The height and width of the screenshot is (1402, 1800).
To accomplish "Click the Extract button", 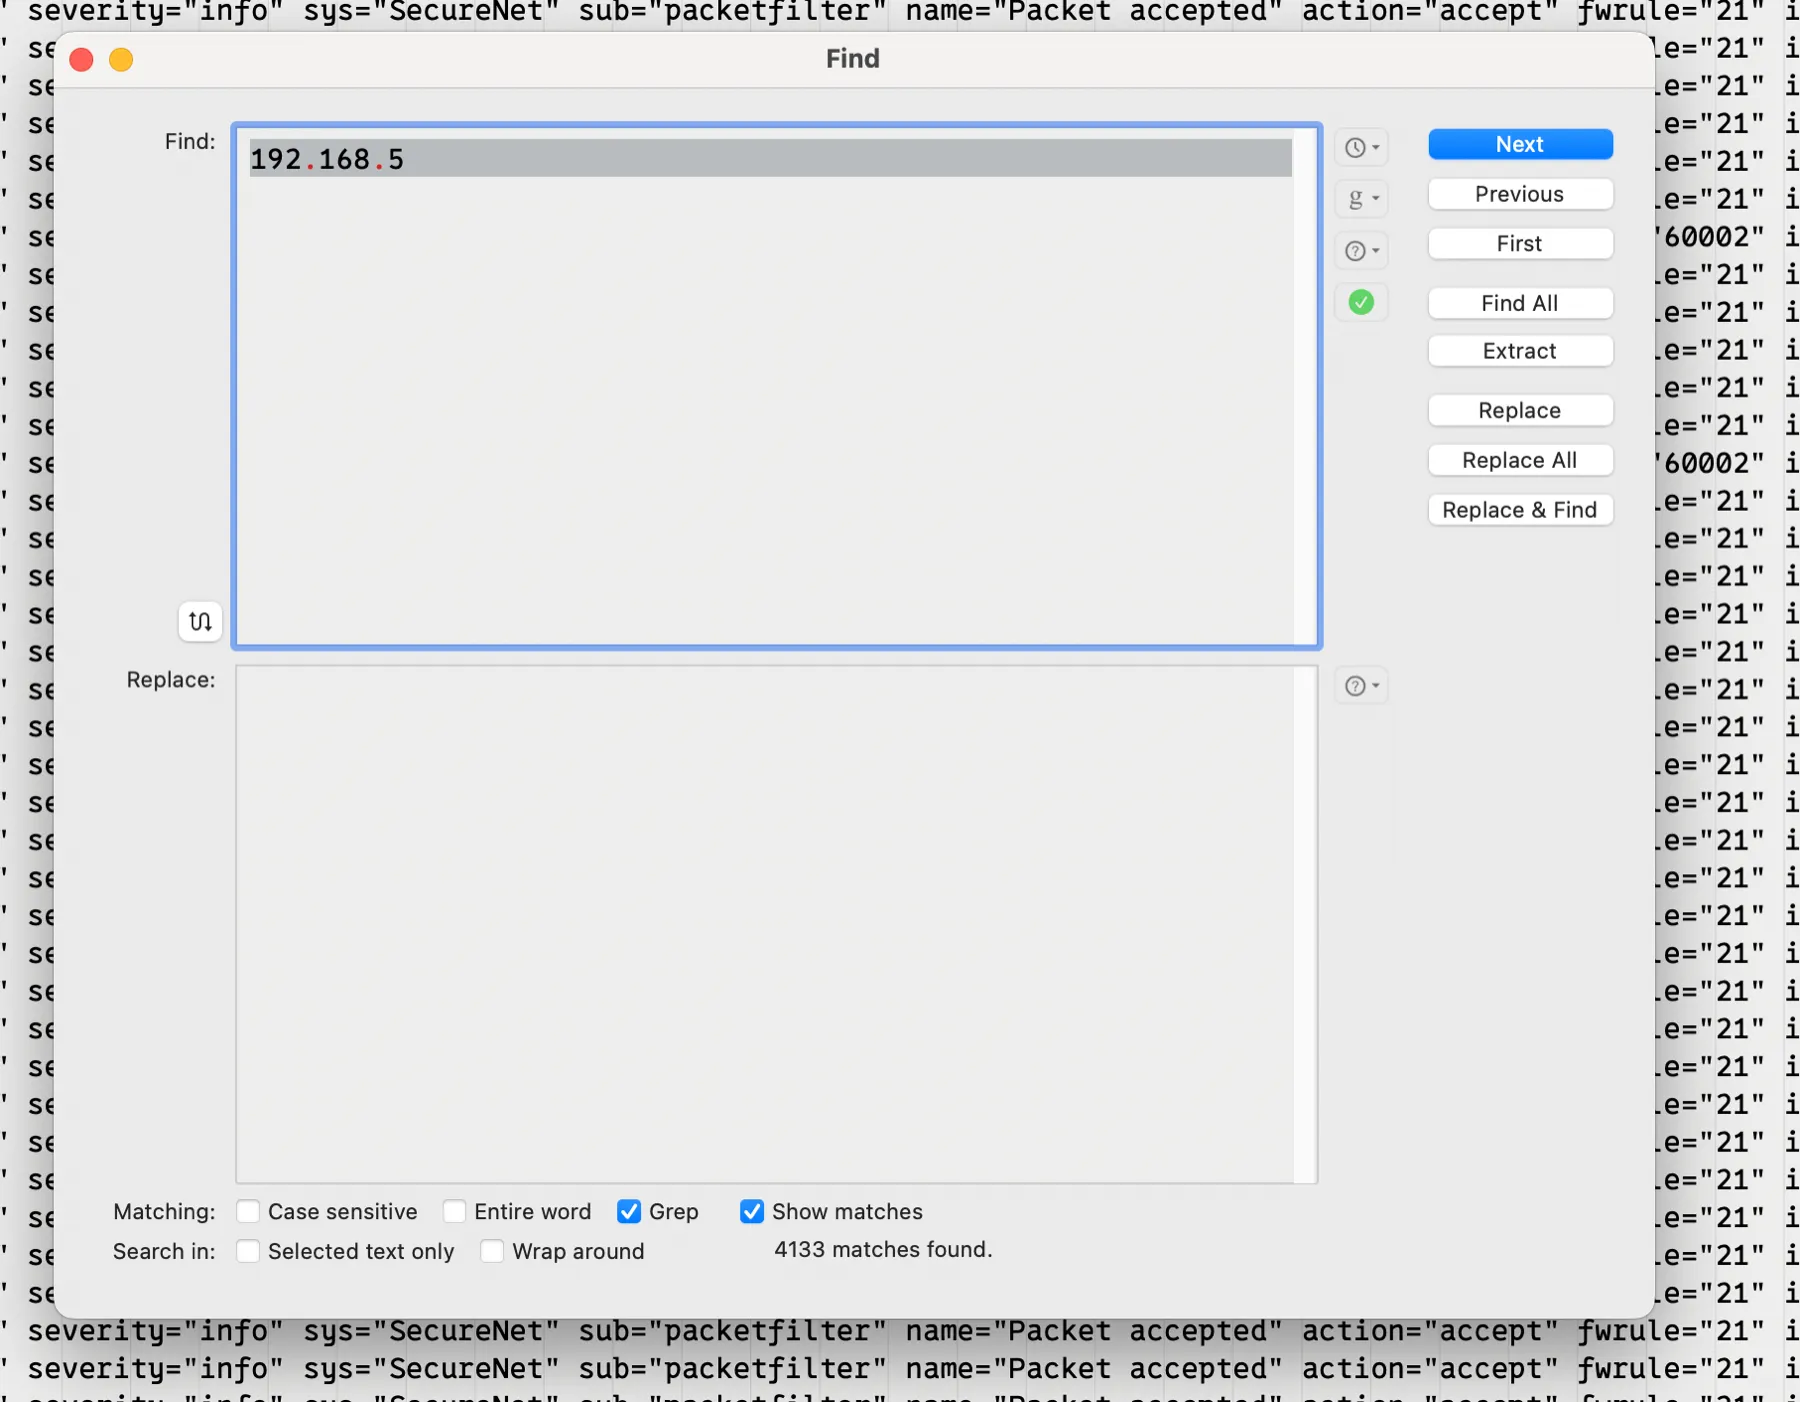I will pyautogui.click(x=1519, y=351).
